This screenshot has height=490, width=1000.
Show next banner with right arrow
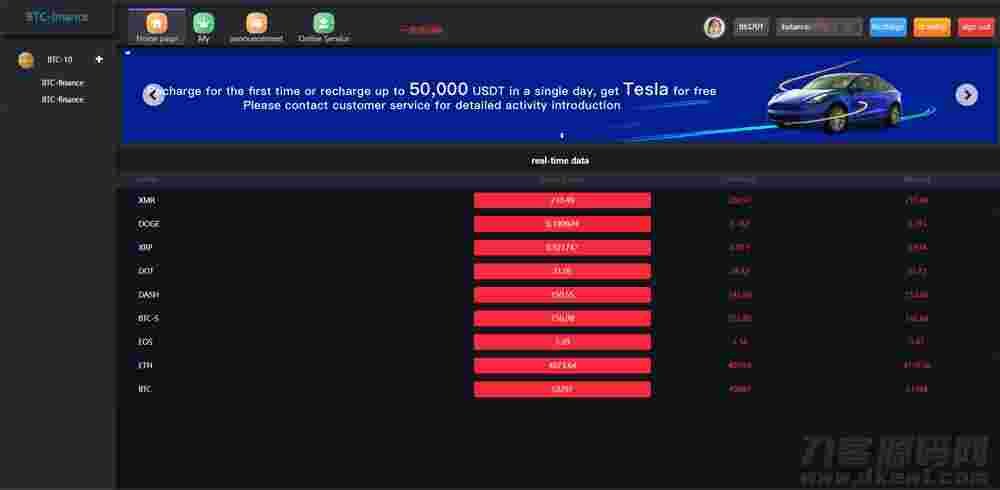[x=966, y=94]
